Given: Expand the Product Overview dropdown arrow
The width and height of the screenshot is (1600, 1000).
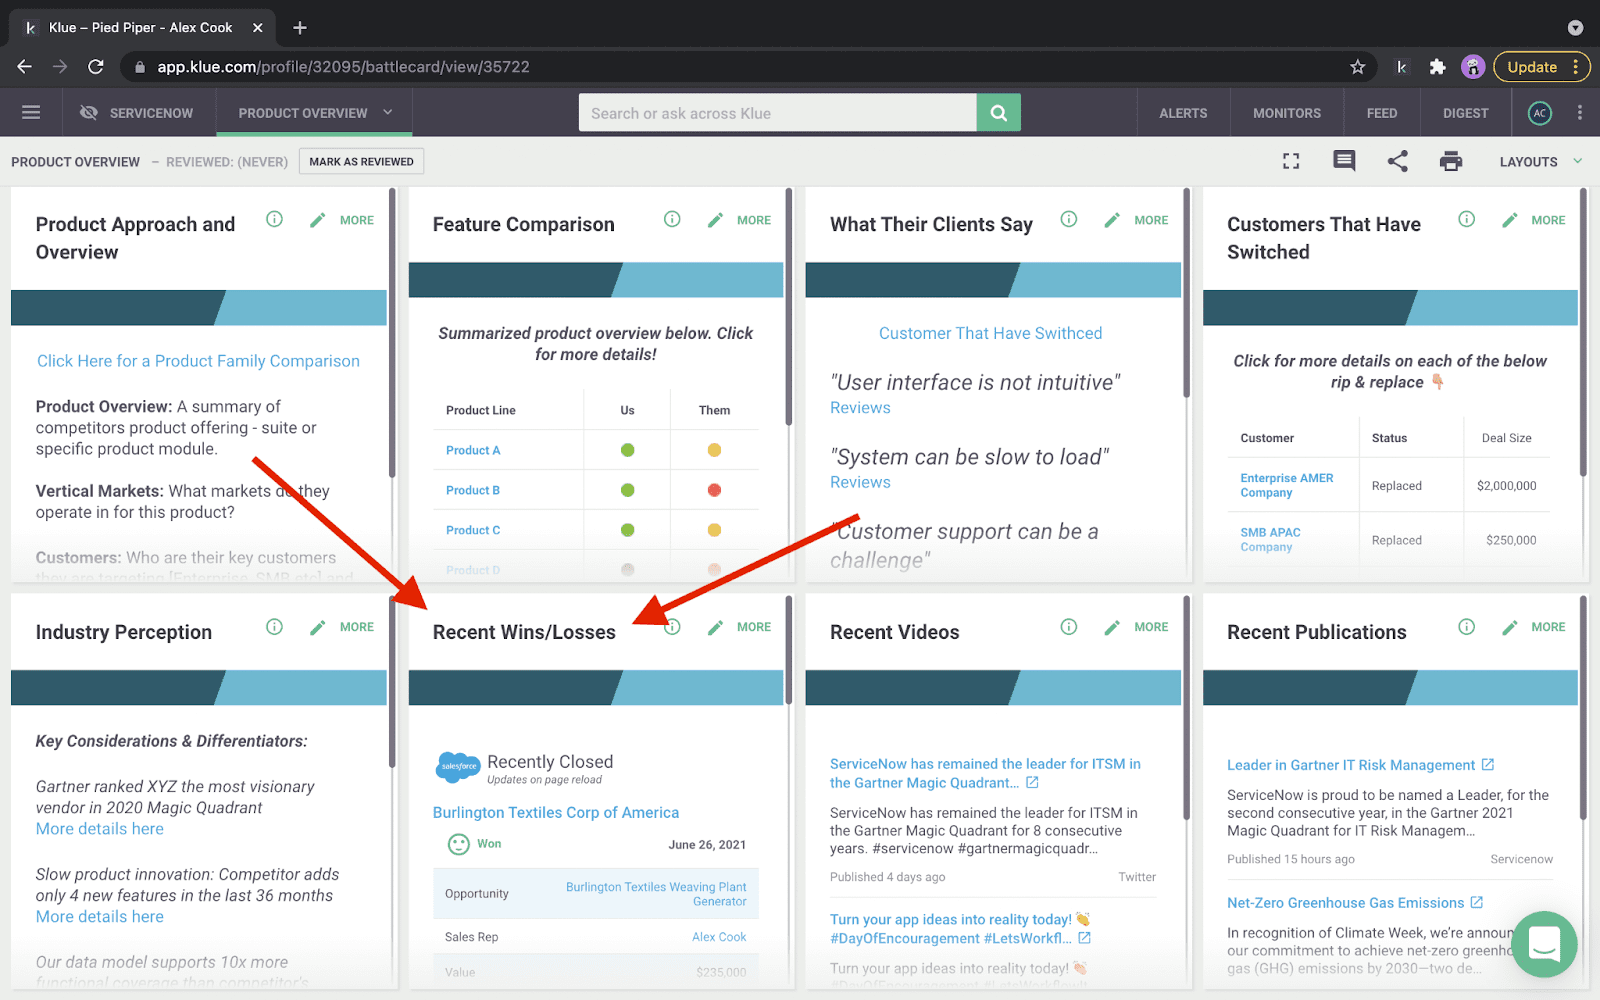Looking at the screenshot, I should pyautogui.click(x=388, y=112).
